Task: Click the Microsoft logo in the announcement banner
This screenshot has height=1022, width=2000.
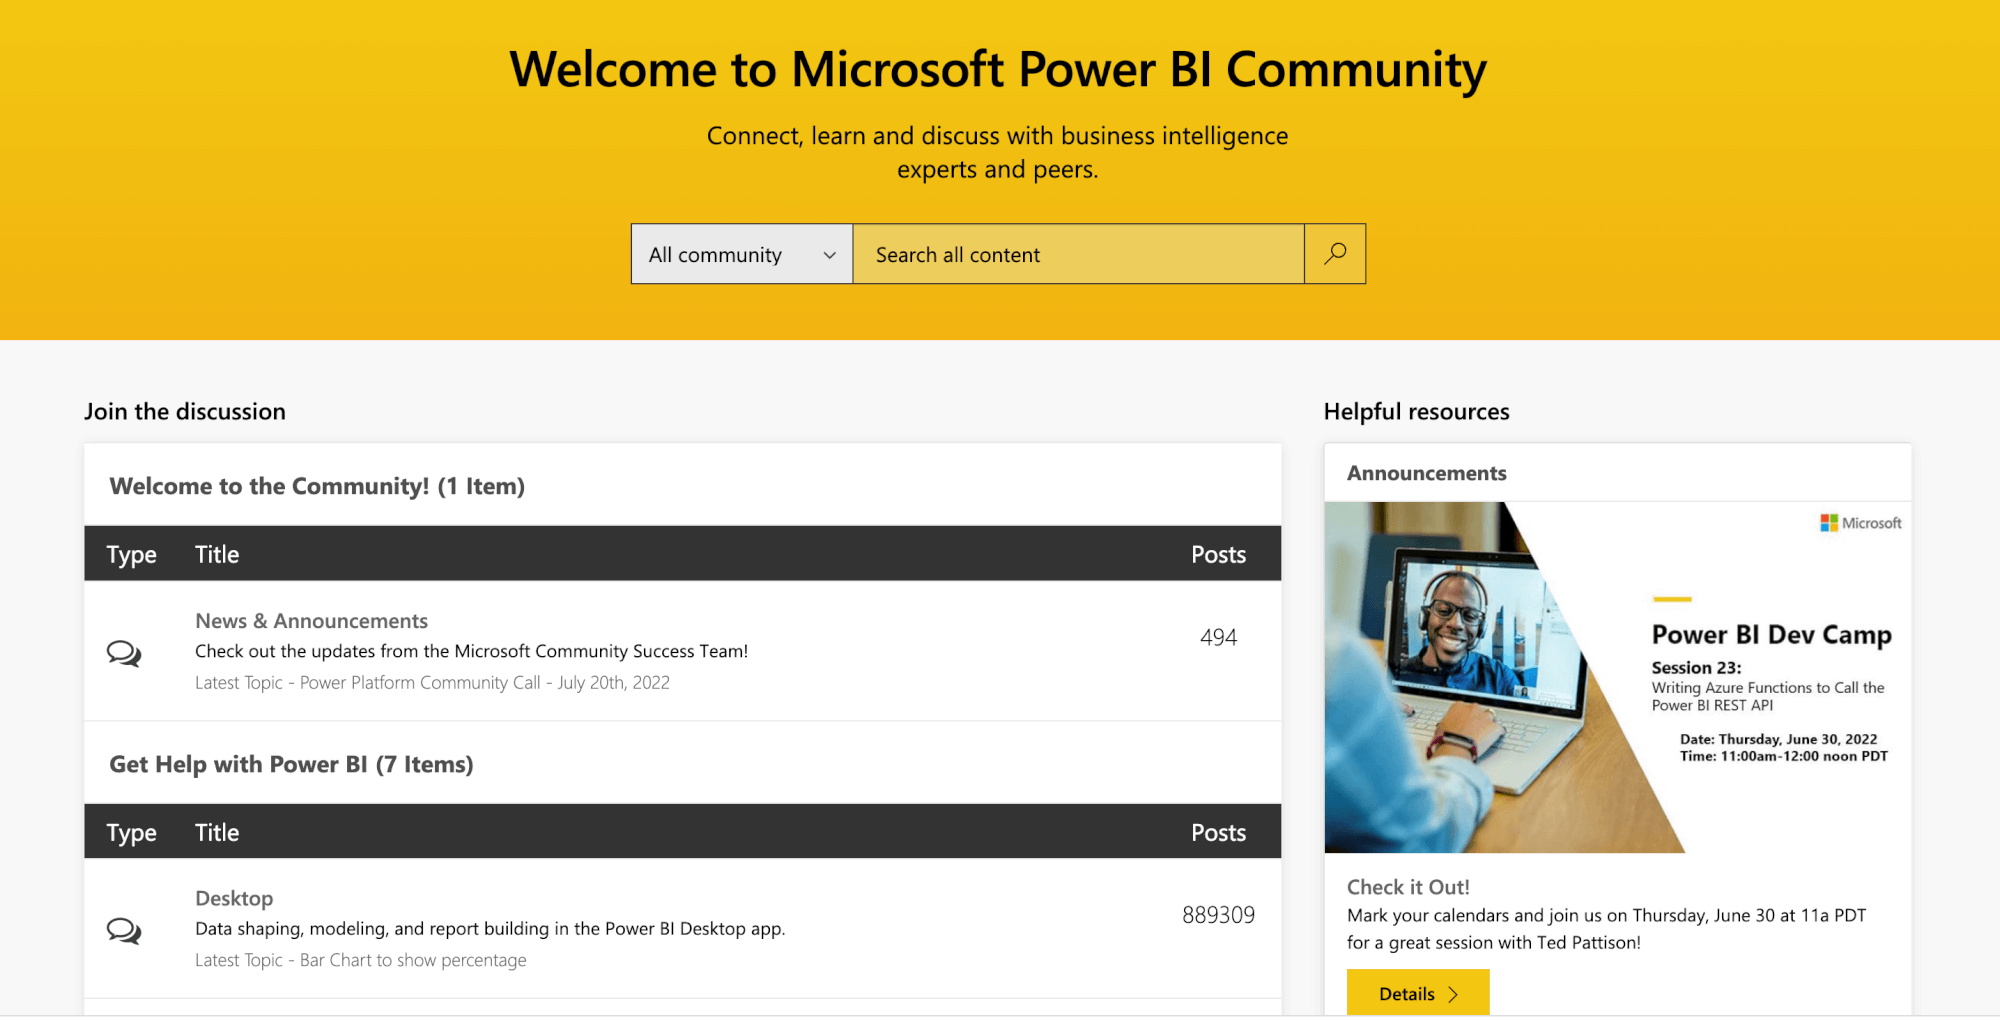Action: click(1861, 523)
